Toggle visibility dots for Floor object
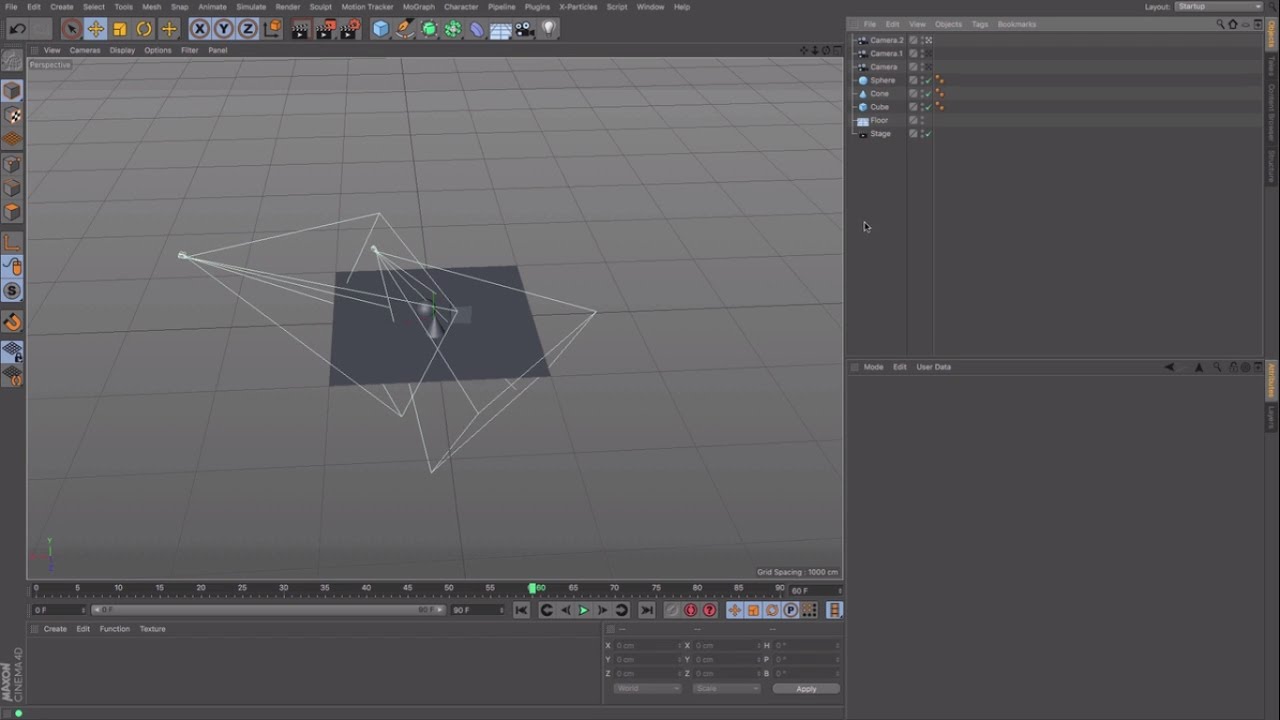 click(x=922, y=120)
